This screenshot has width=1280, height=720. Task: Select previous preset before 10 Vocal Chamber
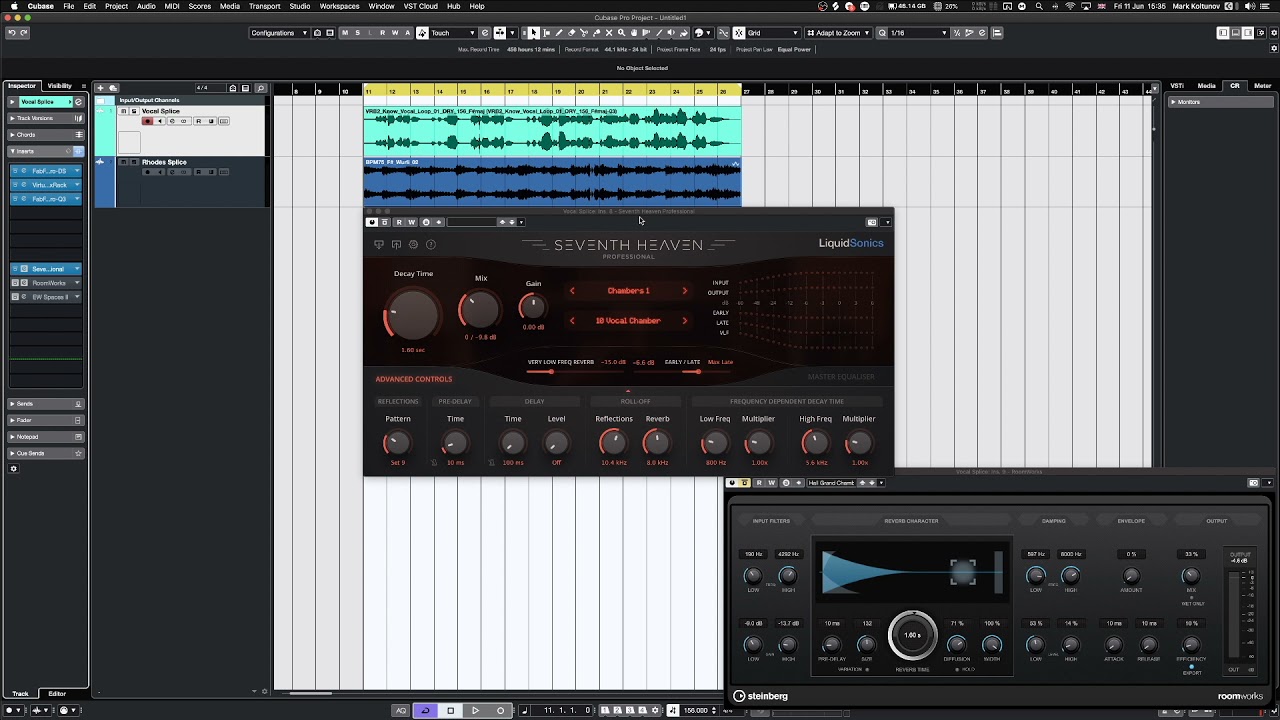[572, 321]
